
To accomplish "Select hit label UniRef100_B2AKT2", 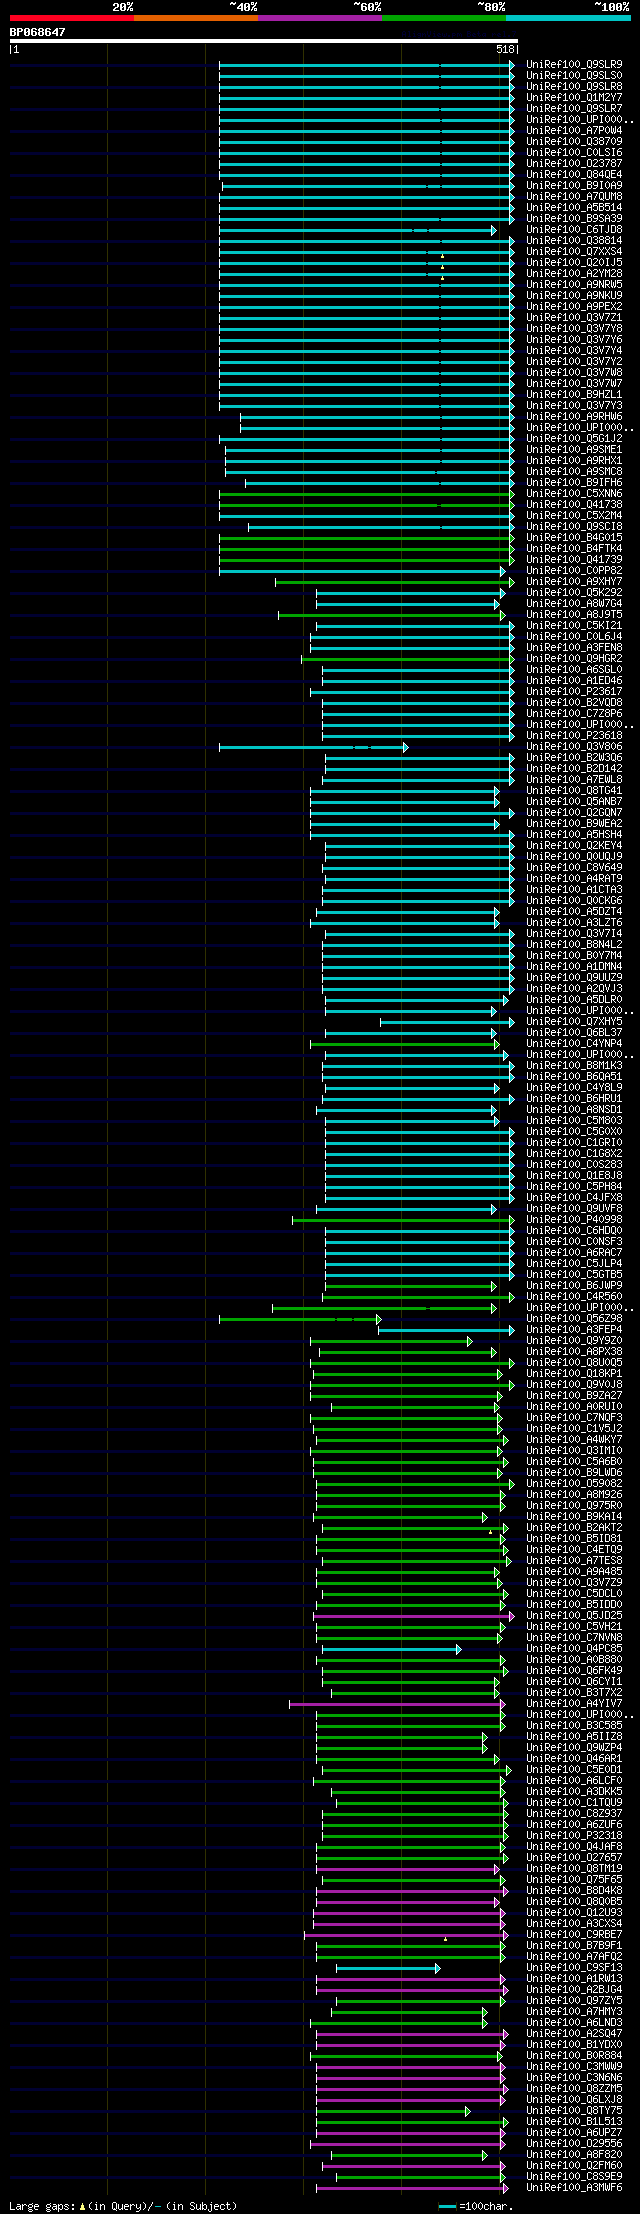I will point(574,1527).
